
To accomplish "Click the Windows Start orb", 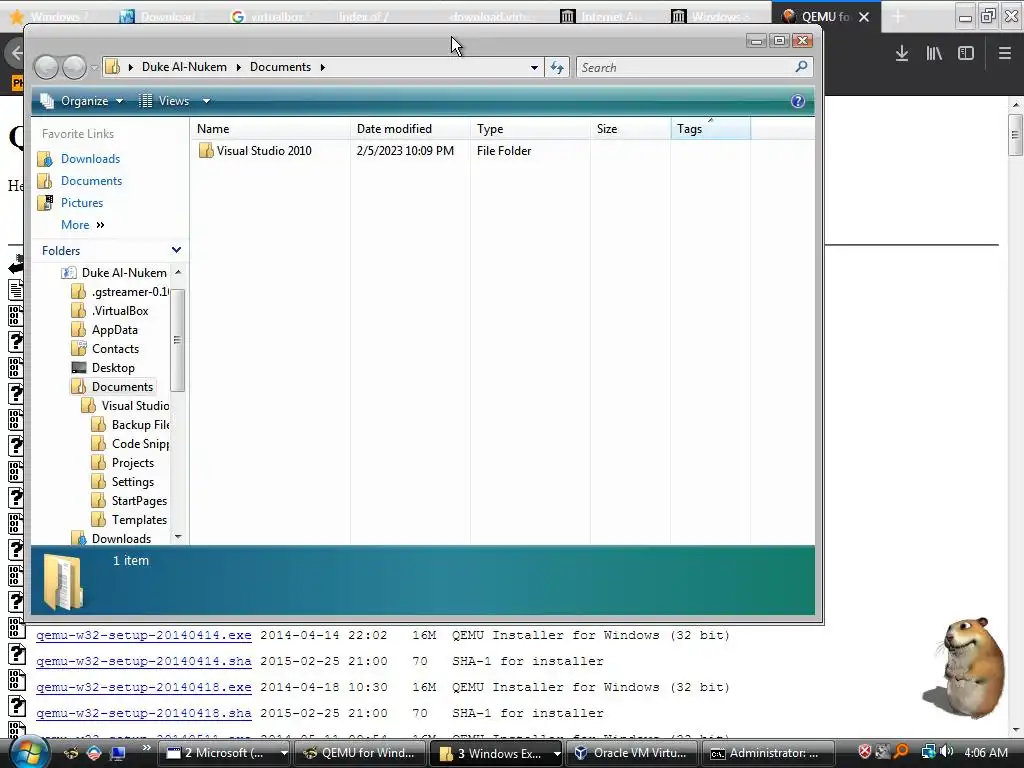I will pos(29,752).
